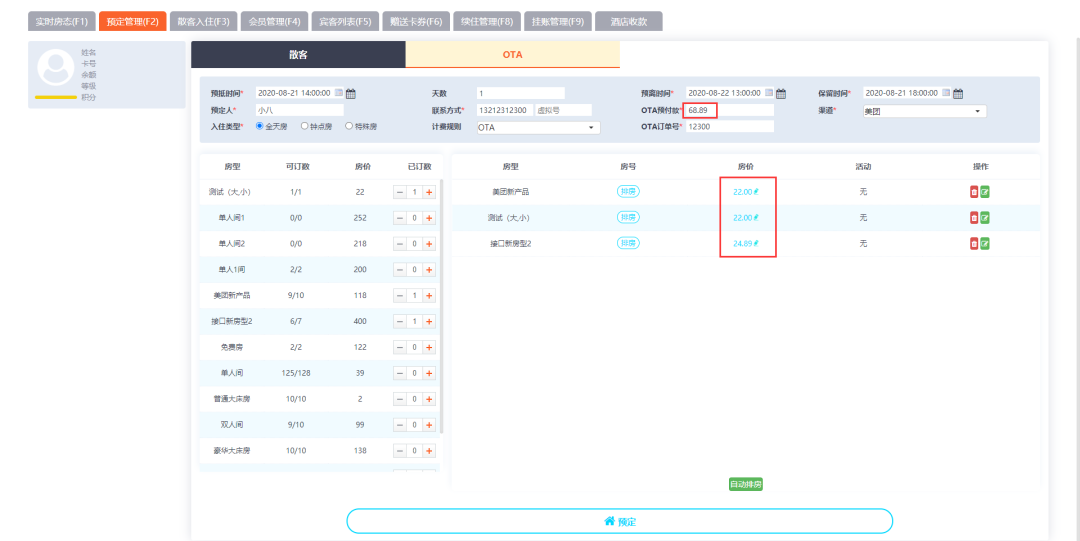The image size is (1080, 541).
Task: Open the 渠道 美团 dropdown
Action: coord(924,111)
